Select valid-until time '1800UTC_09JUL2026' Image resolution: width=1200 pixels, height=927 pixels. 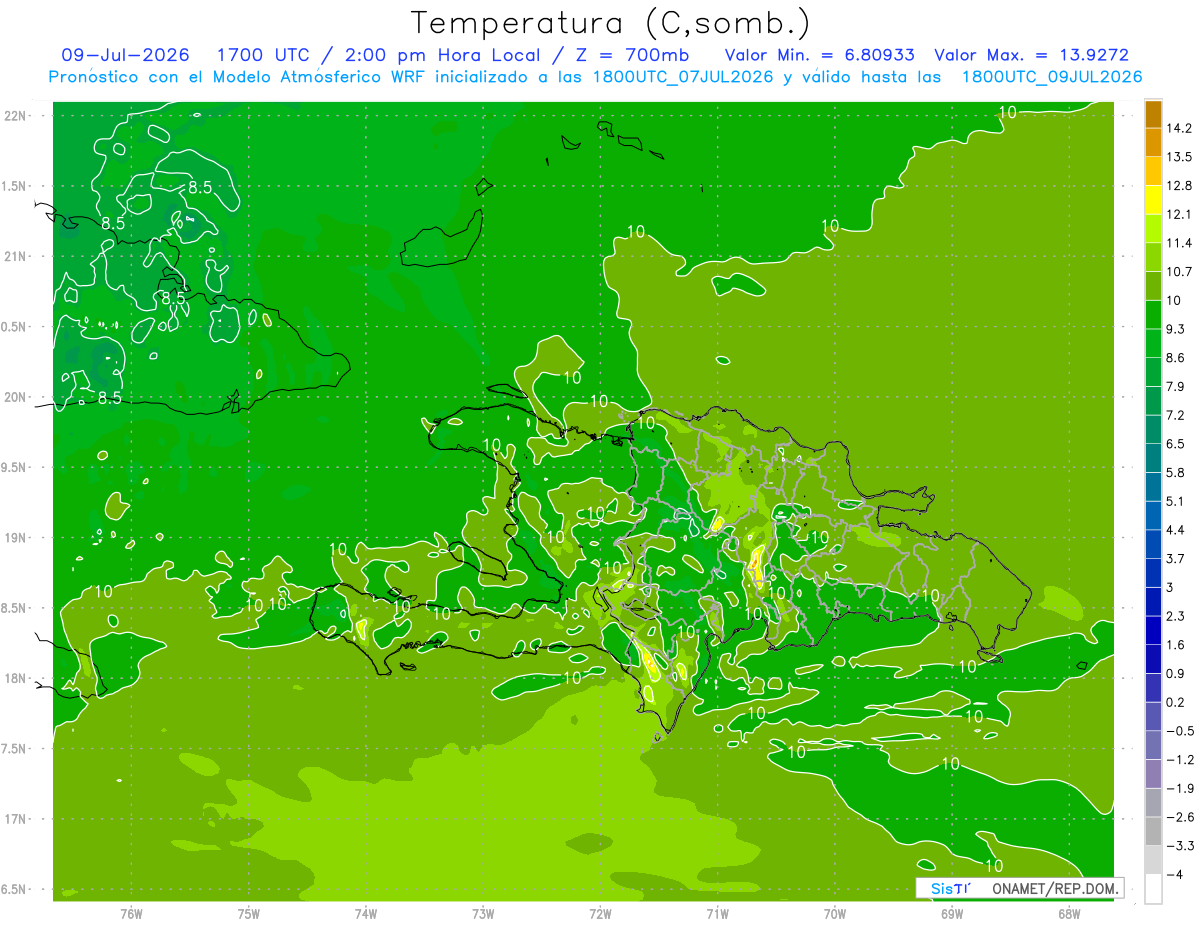pyautogui.click(x=1052, y=77)
